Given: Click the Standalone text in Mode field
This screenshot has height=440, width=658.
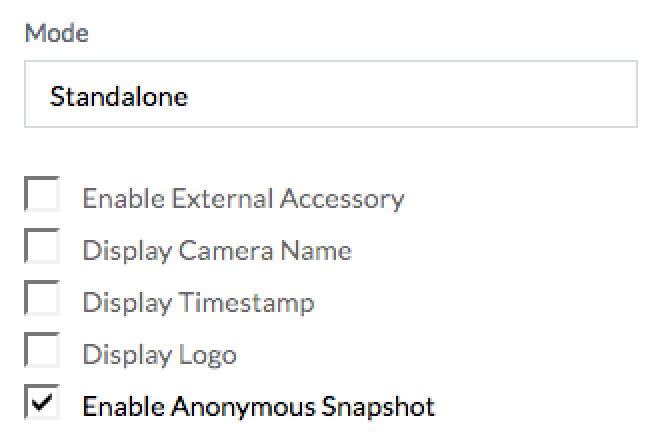Looking at the screenshot, I should (x=119, y=97).
